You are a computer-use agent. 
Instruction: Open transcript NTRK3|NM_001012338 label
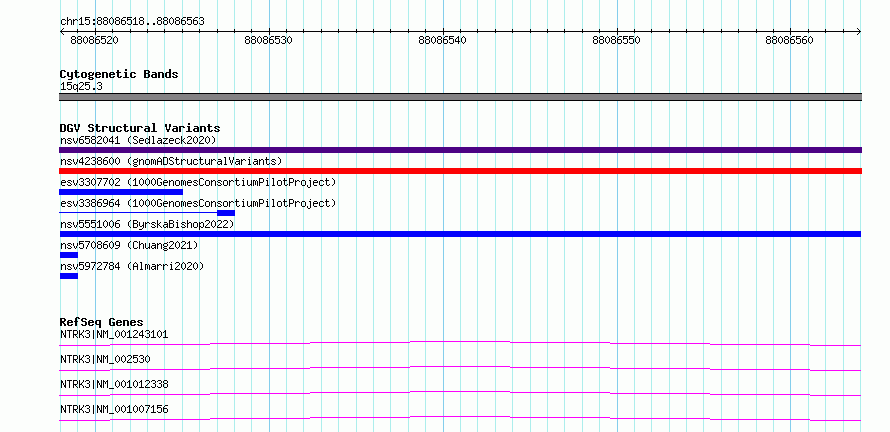(114, 384)
